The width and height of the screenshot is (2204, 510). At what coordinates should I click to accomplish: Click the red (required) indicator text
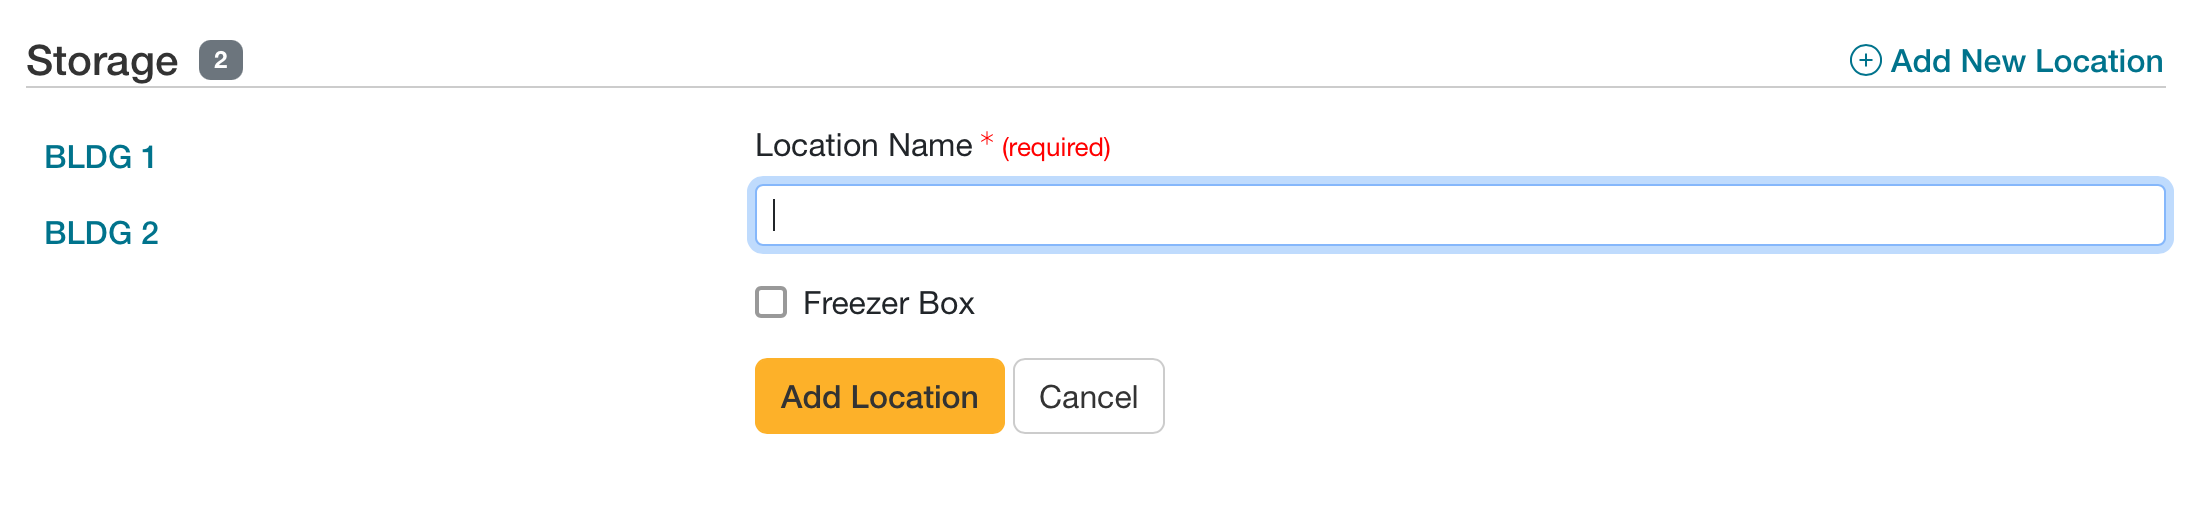coord(1056,148)
